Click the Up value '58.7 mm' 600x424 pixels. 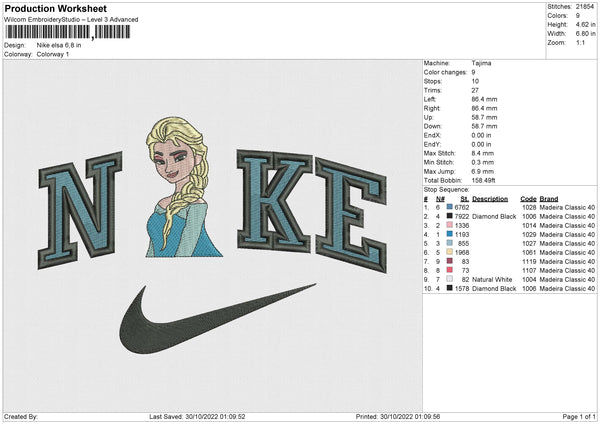(484, 117)
